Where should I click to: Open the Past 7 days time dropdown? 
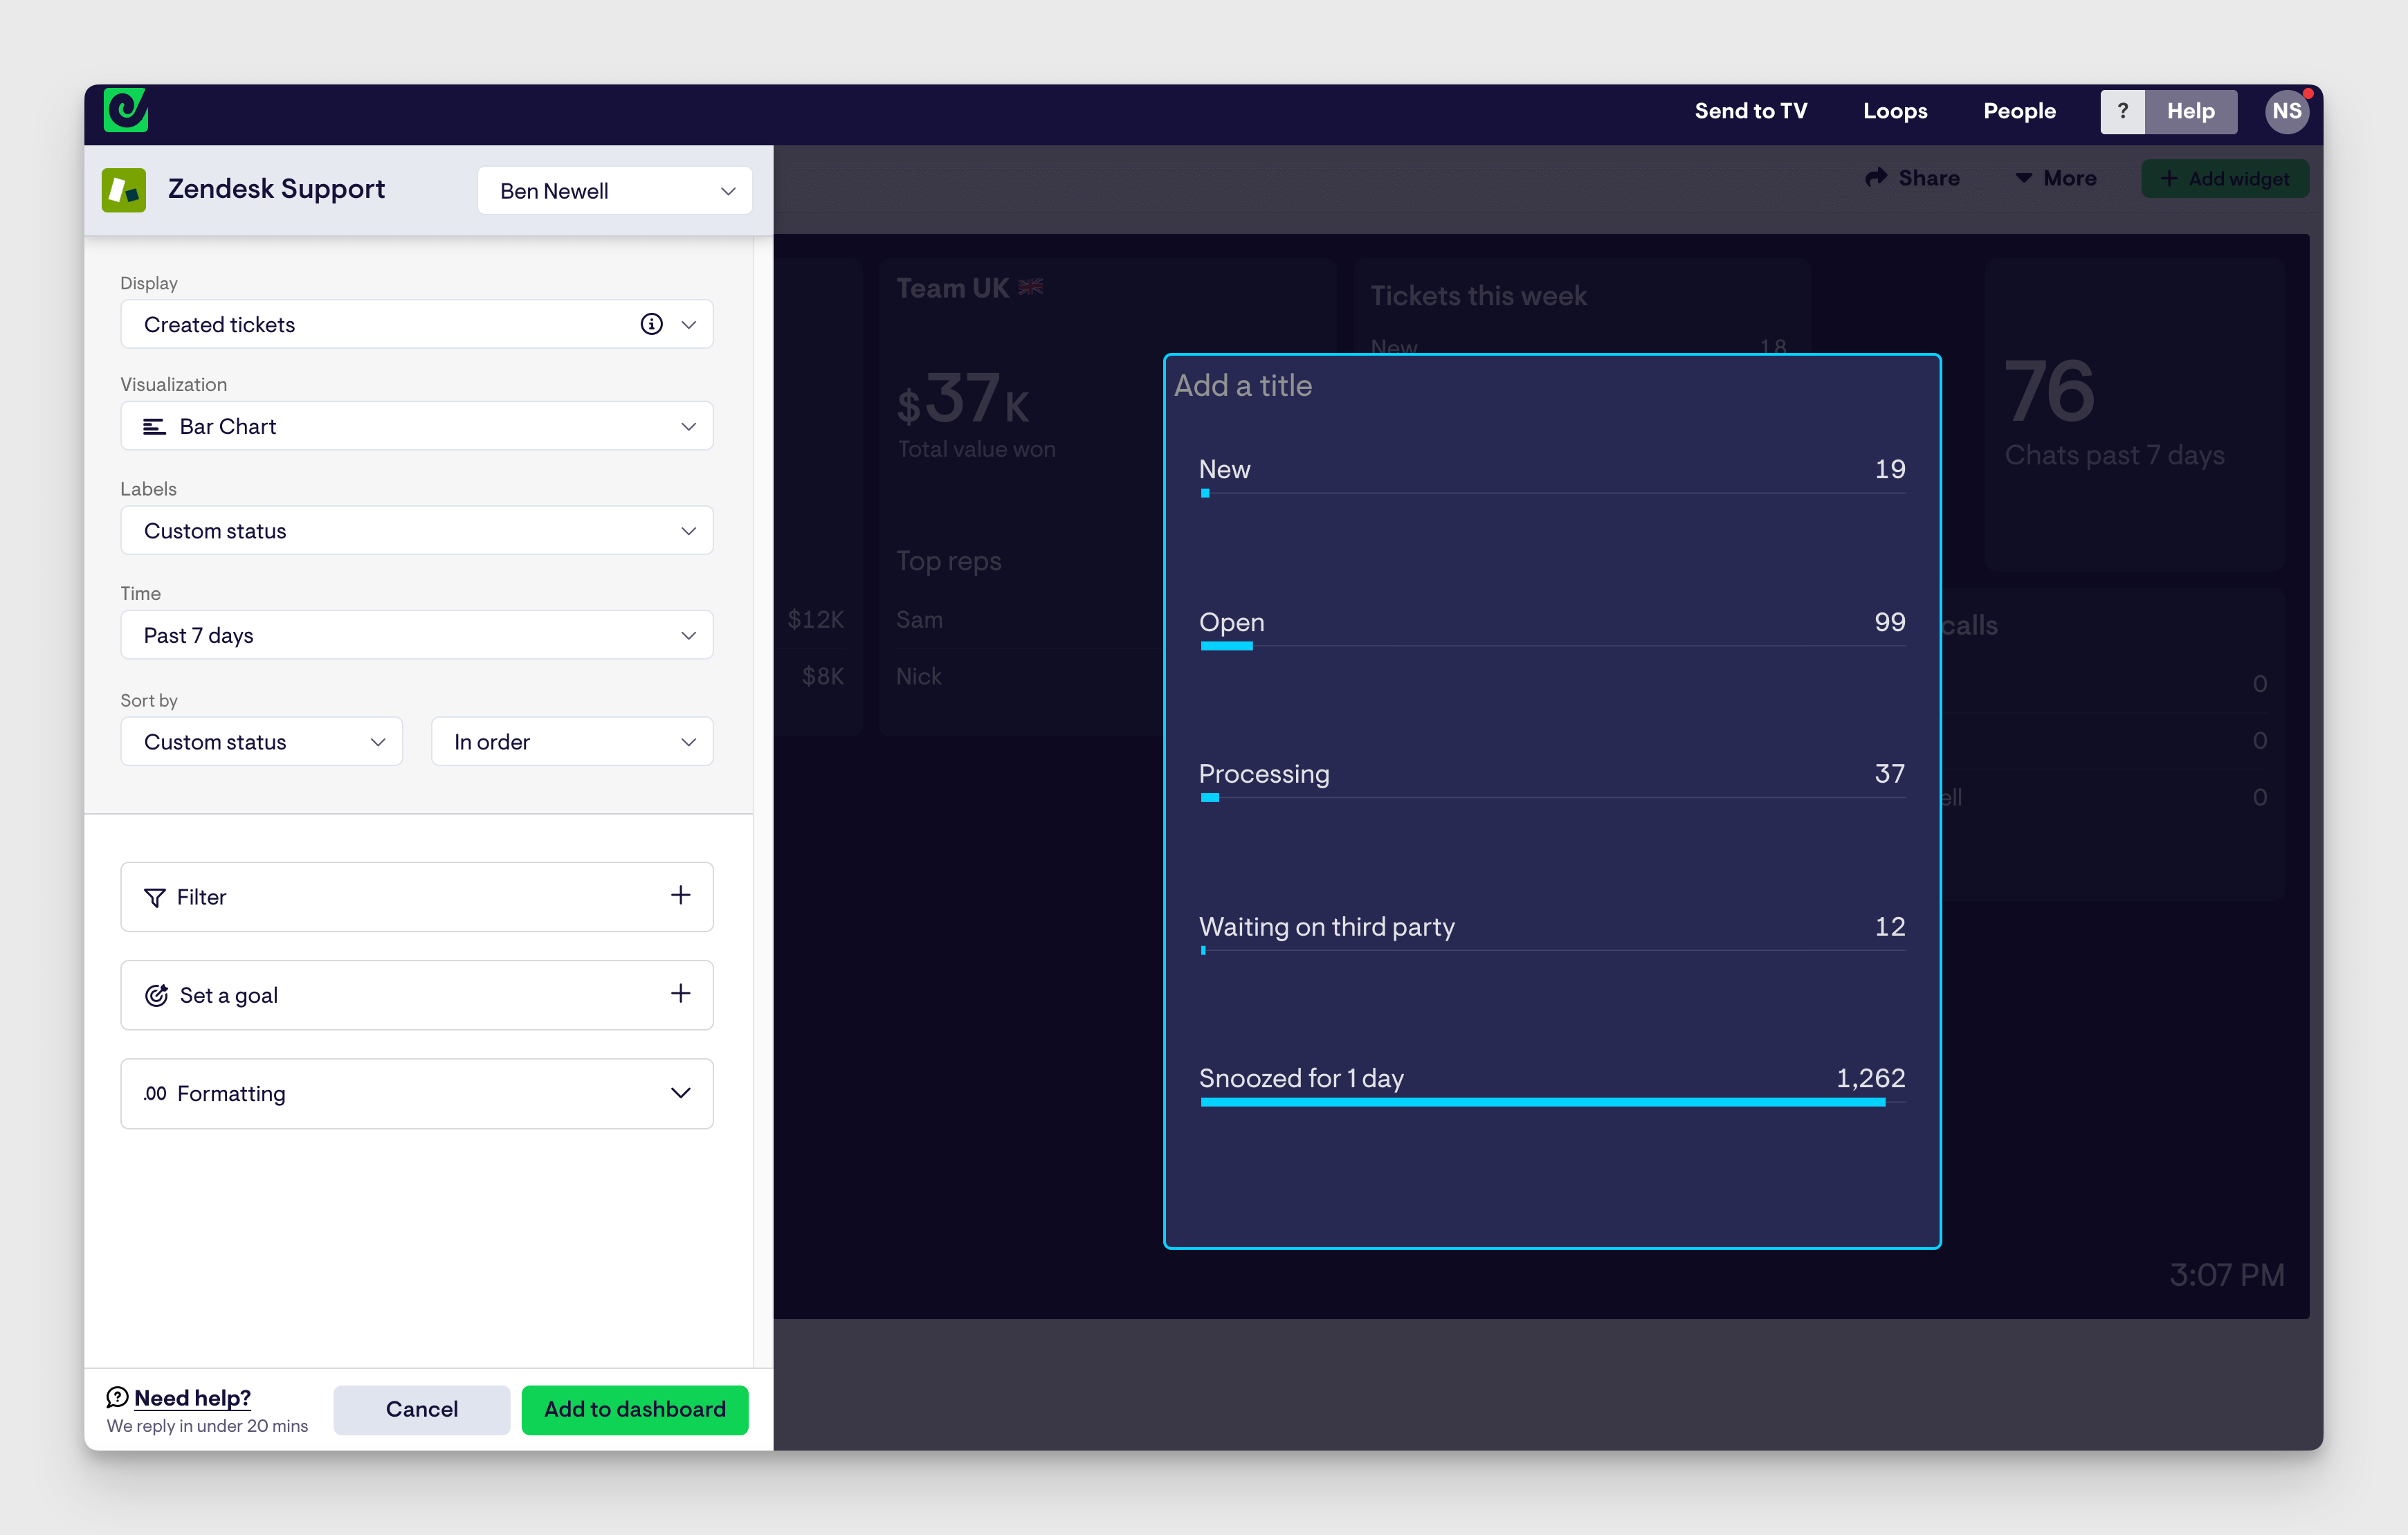416,635
